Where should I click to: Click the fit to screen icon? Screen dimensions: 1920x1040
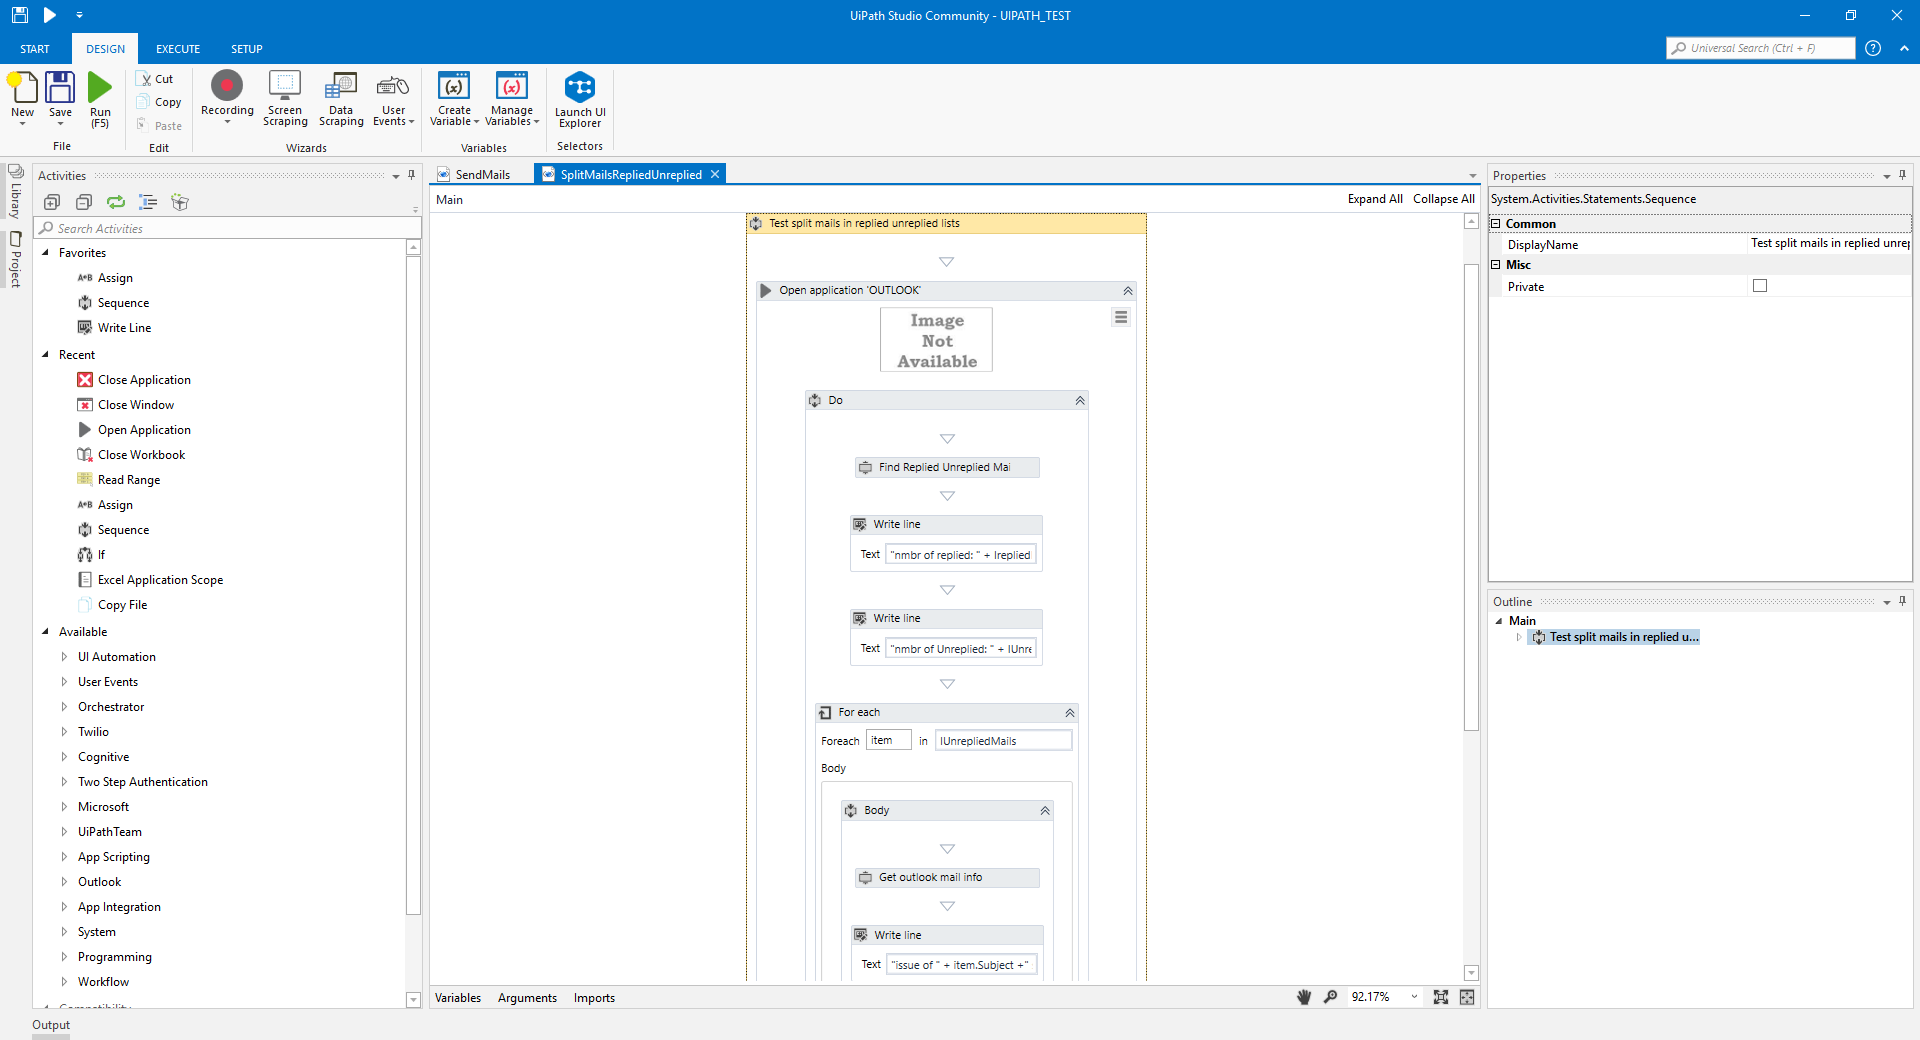click(1441, 997)
